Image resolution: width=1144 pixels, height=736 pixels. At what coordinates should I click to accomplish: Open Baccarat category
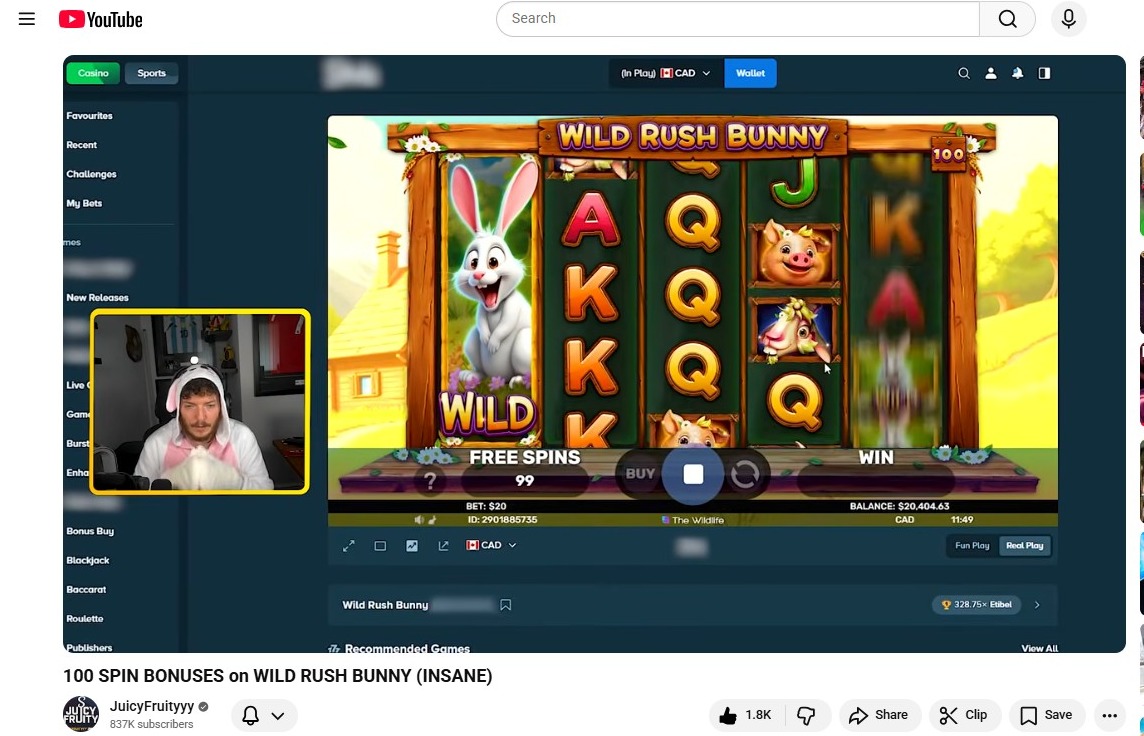tap(86, 589)
